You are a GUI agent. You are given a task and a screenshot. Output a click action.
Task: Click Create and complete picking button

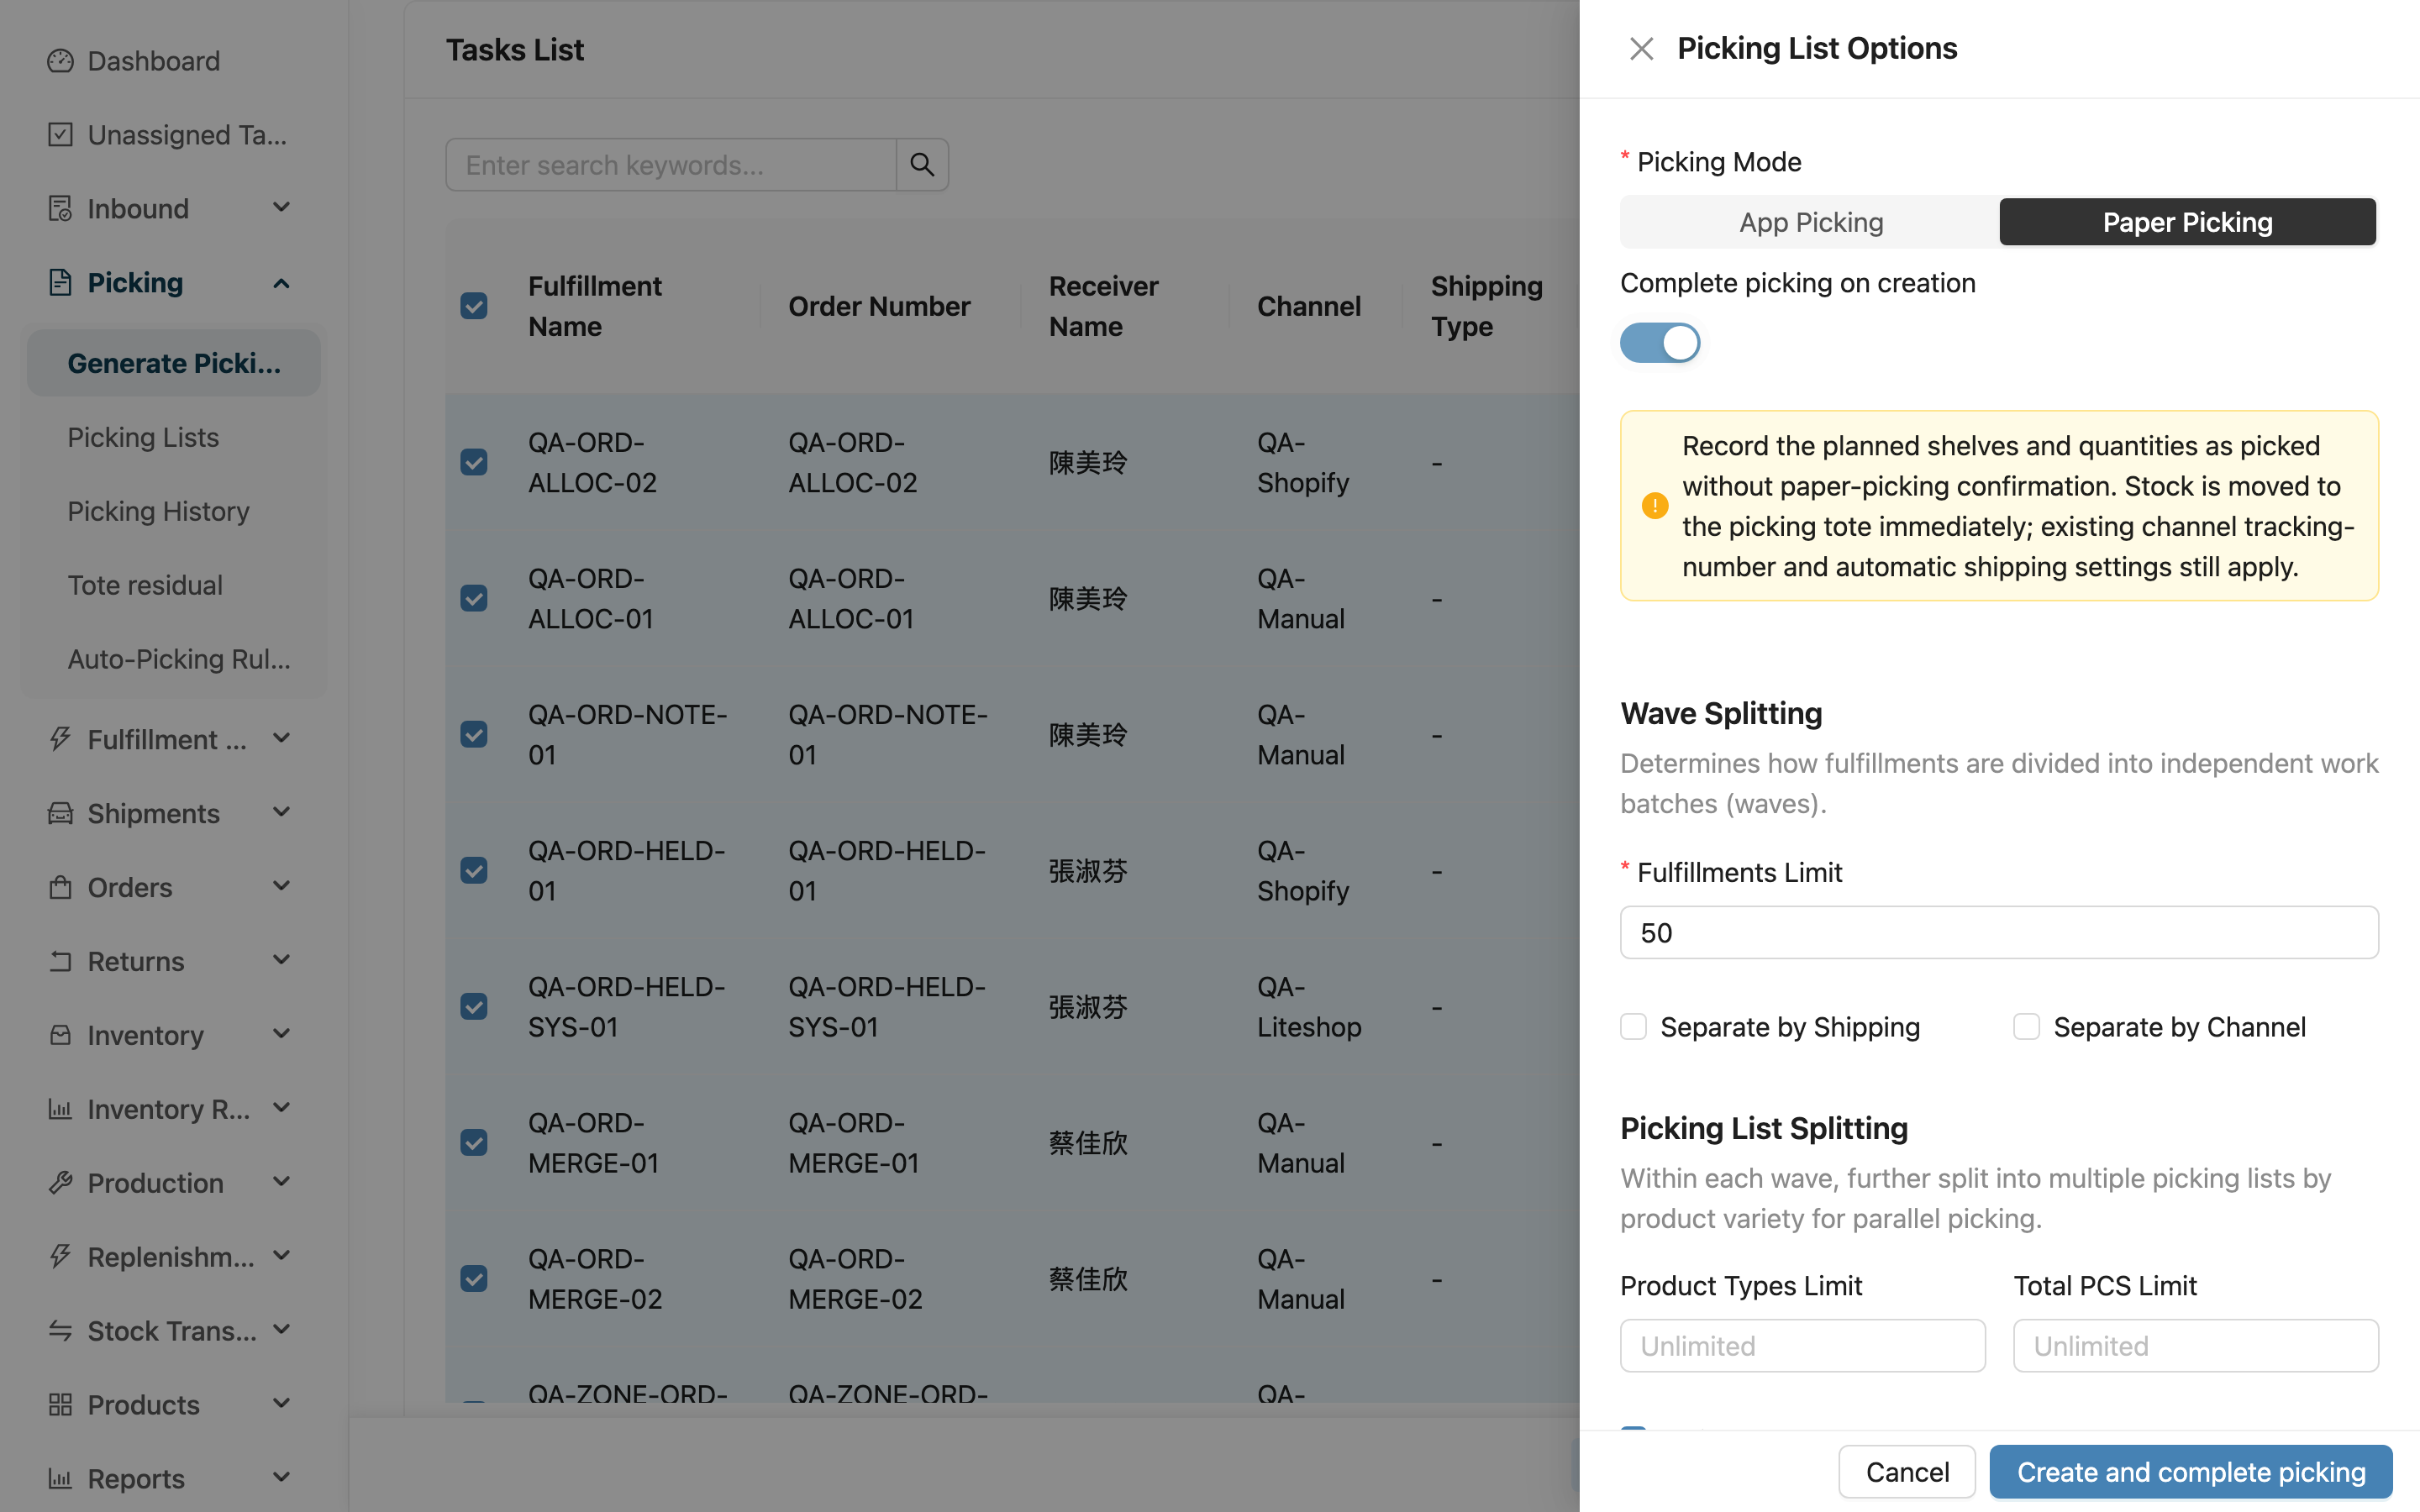click(2191, 1472)
